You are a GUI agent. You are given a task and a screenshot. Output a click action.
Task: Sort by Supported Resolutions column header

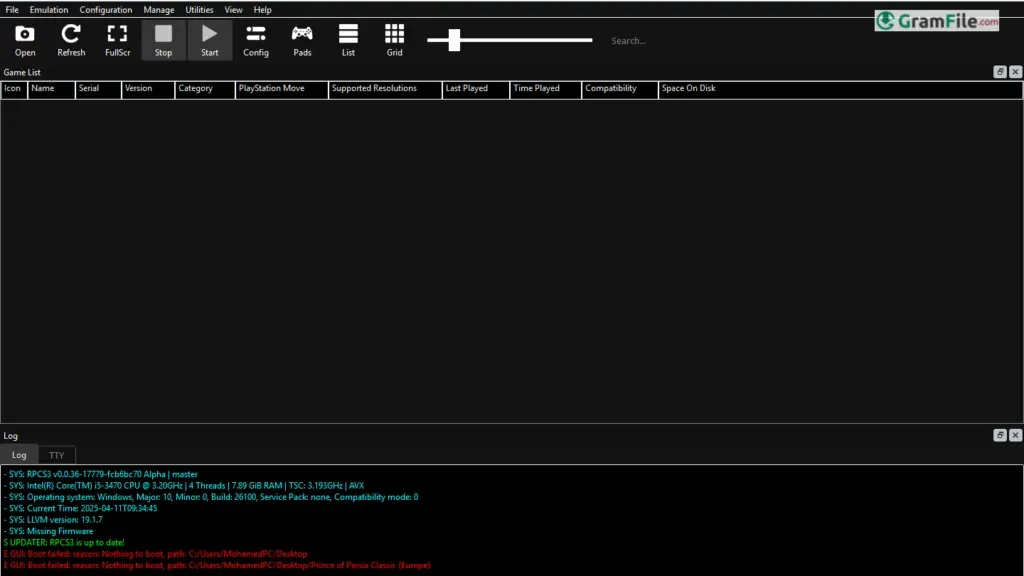[385, 89]
